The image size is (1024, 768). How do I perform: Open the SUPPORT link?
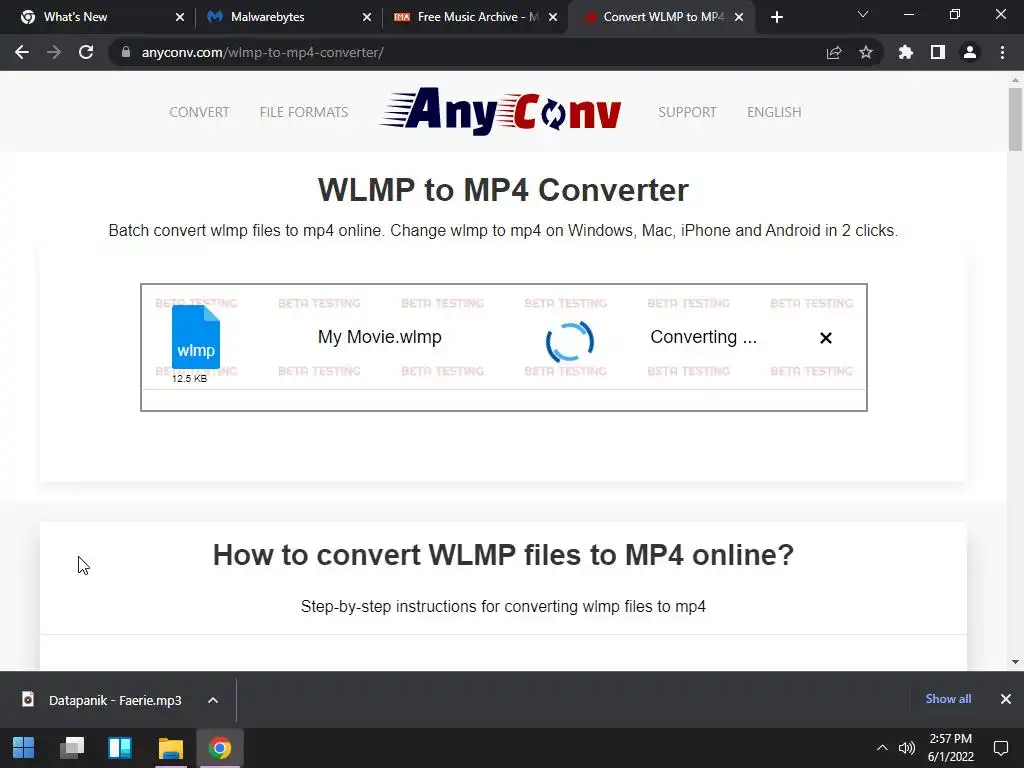pyautogui.click(x=687, y=112)
